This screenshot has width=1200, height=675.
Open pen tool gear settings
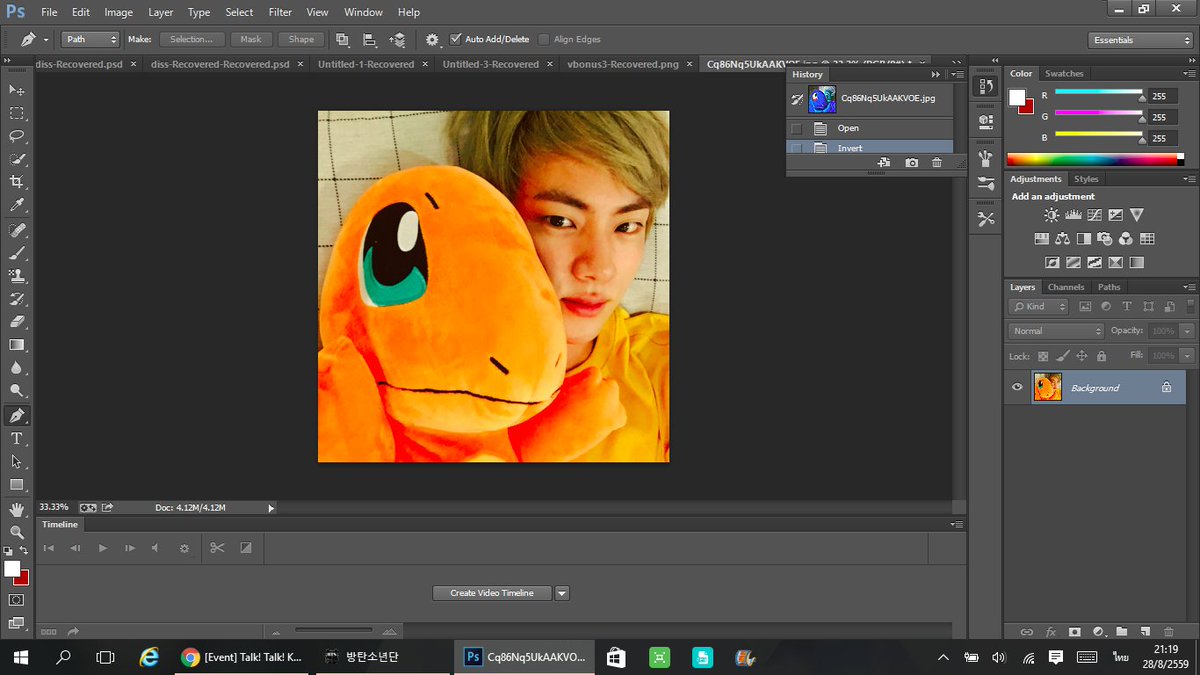(x=433, y=40)
